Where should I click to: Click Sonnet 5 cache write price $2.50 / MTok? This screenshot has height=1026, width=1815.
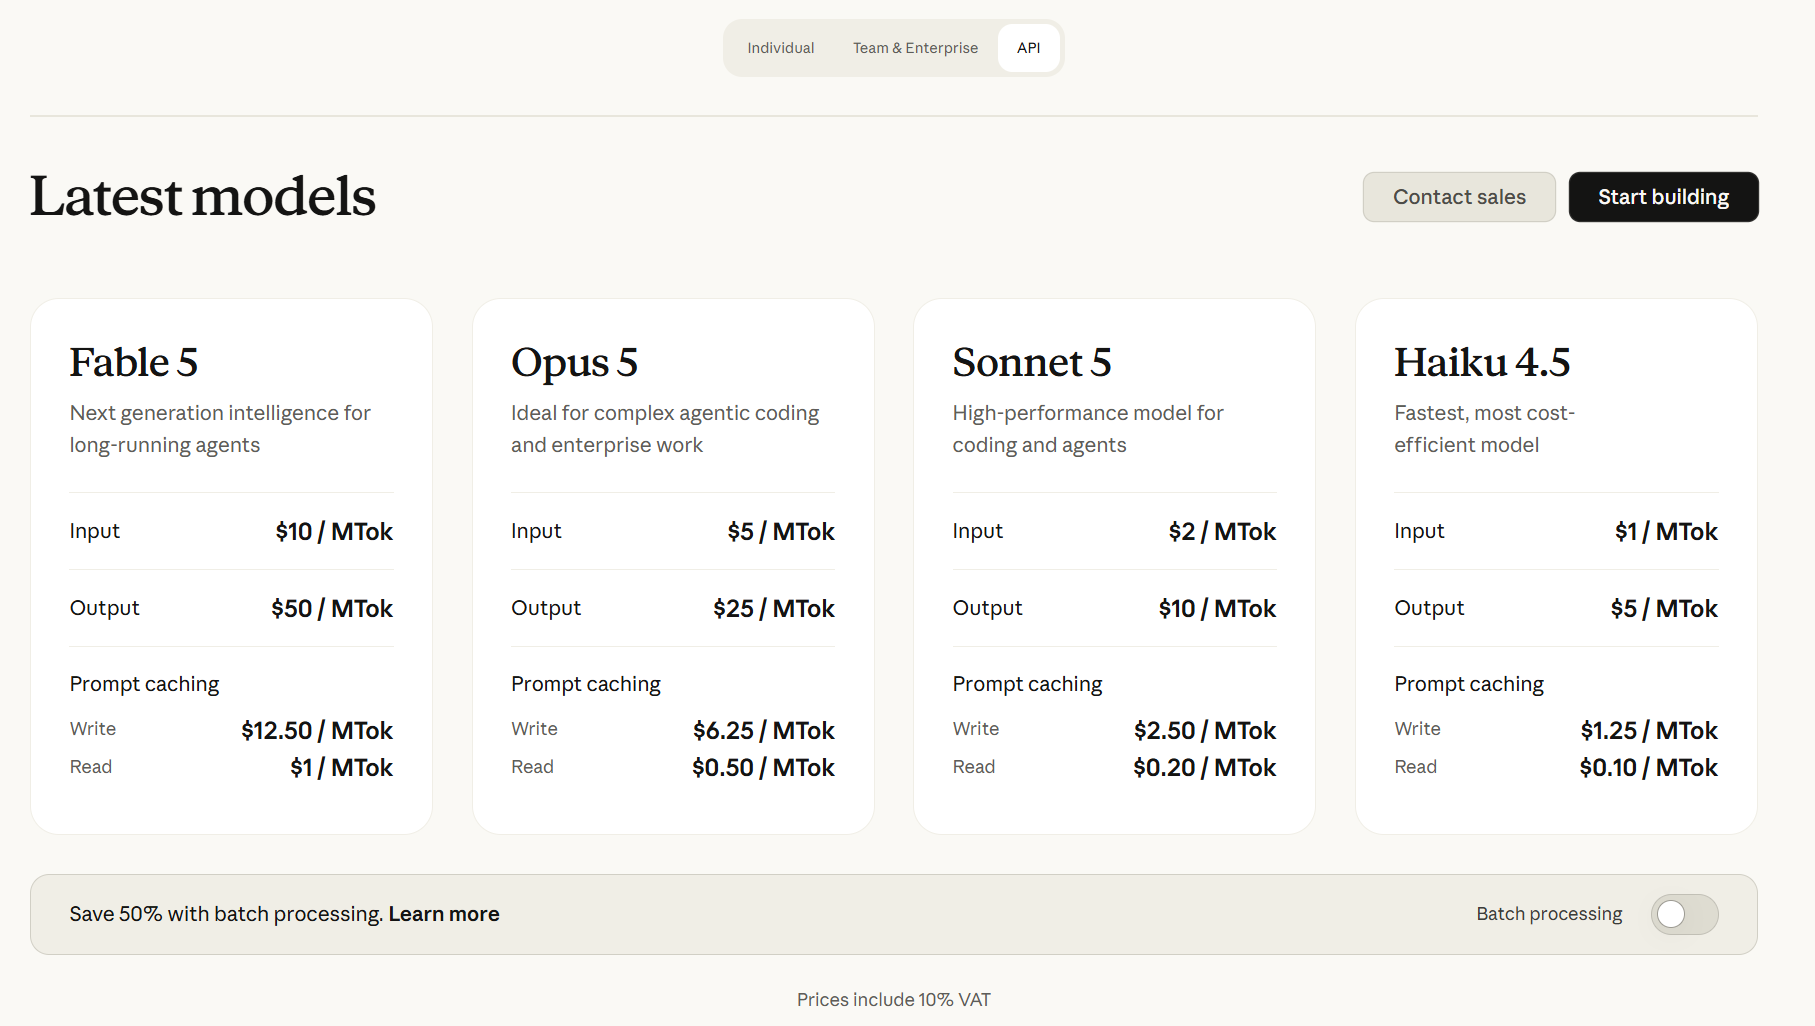click(1205, 731)
